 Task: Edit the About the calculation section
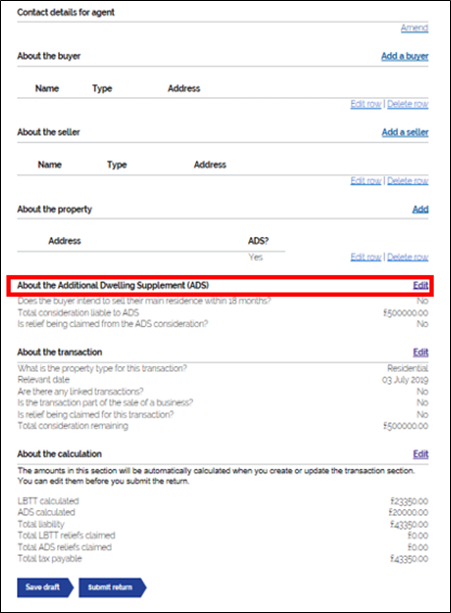421,454
